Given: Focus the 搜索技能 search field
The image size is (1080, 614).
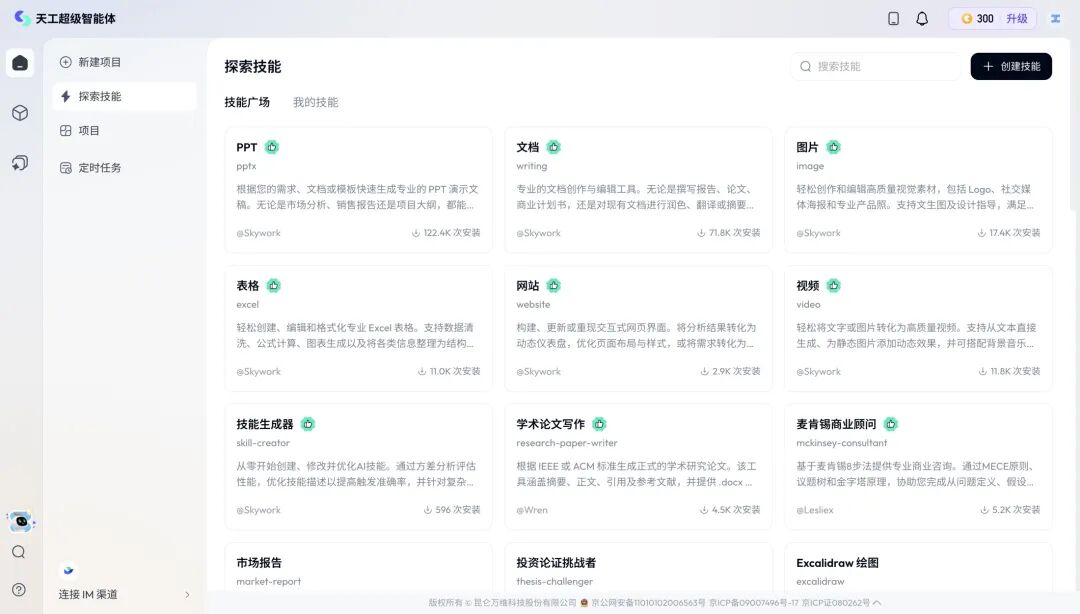Looking at the screenshot, I should 875,66.
